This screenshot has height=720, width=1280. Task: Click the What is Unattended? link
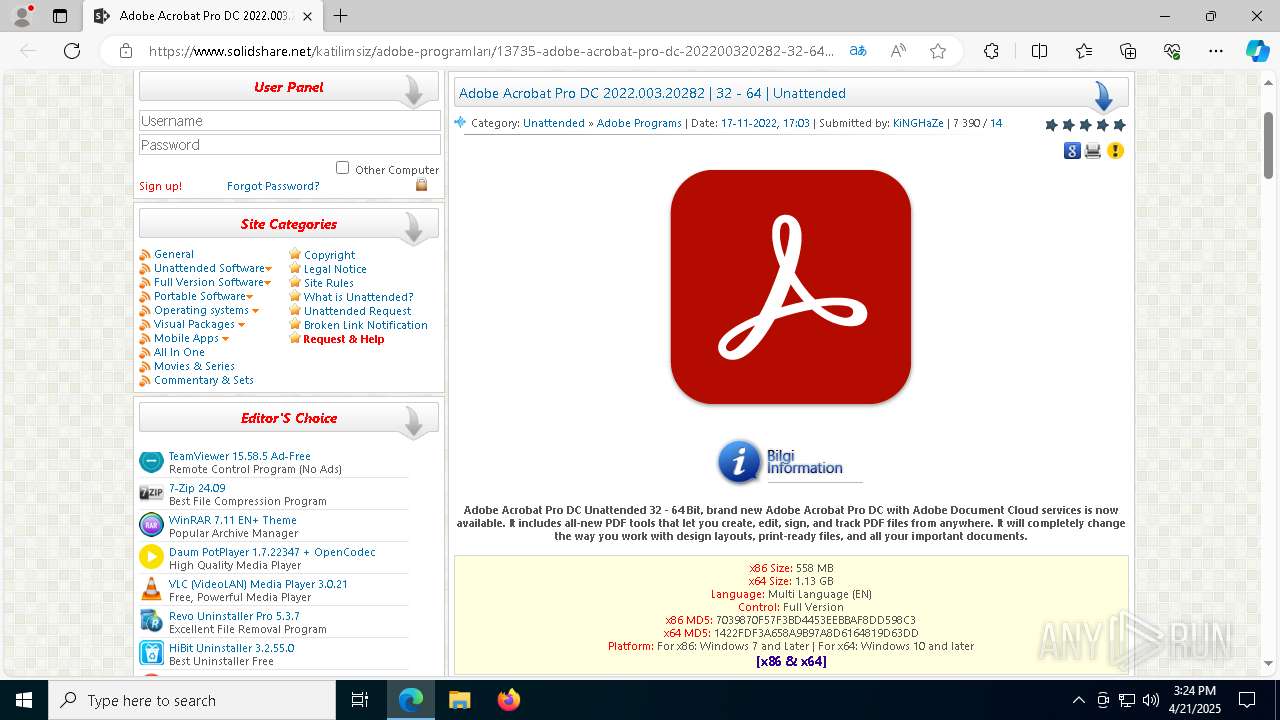click(x=358, y=298)
